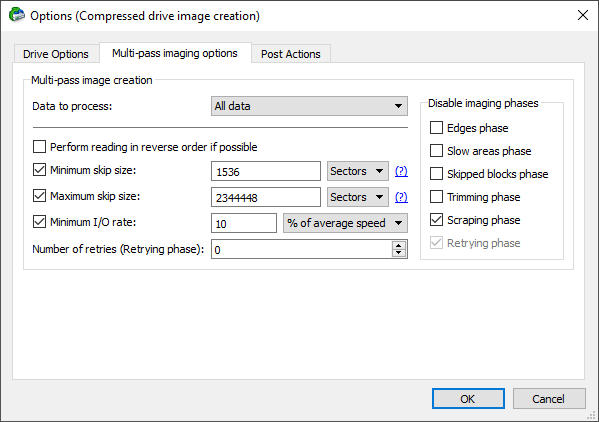Open help link for Maximum skip size
The height and width of the screenshot is (422, 599).
(x=401, y=197)
